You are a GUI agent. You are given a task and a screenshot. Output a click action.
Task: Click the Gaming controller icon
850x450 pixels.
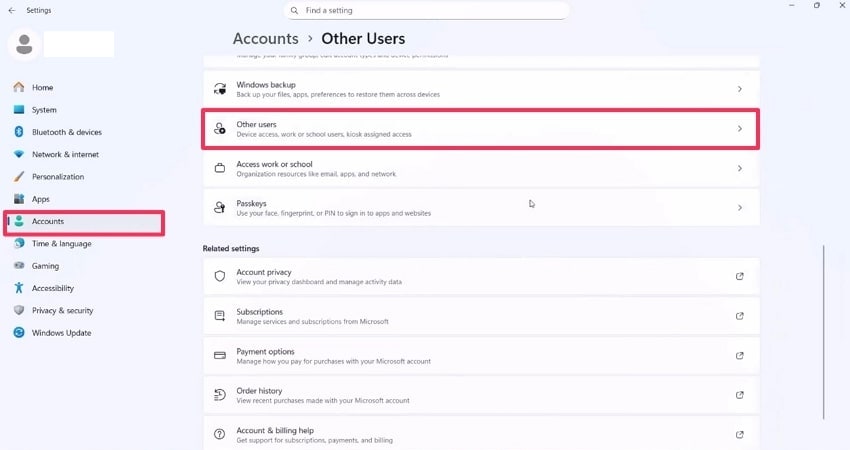tap(19, 266)
